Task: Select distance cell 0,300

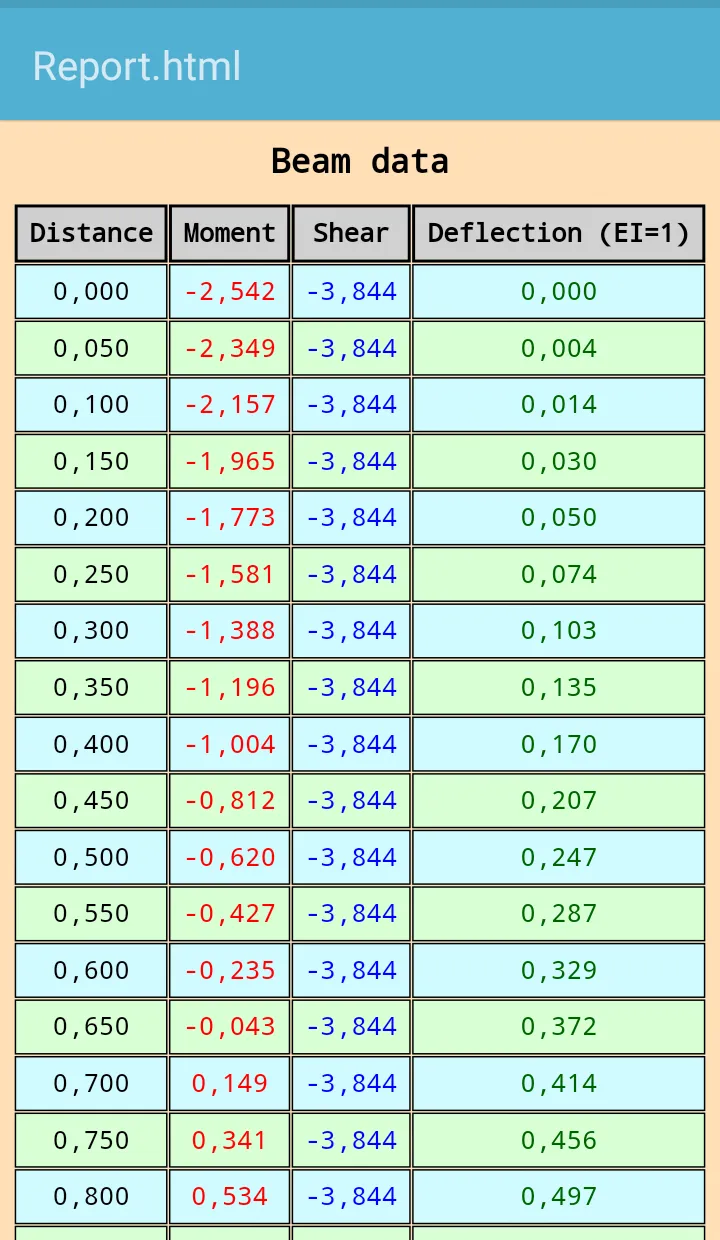Action: [91, 631]
